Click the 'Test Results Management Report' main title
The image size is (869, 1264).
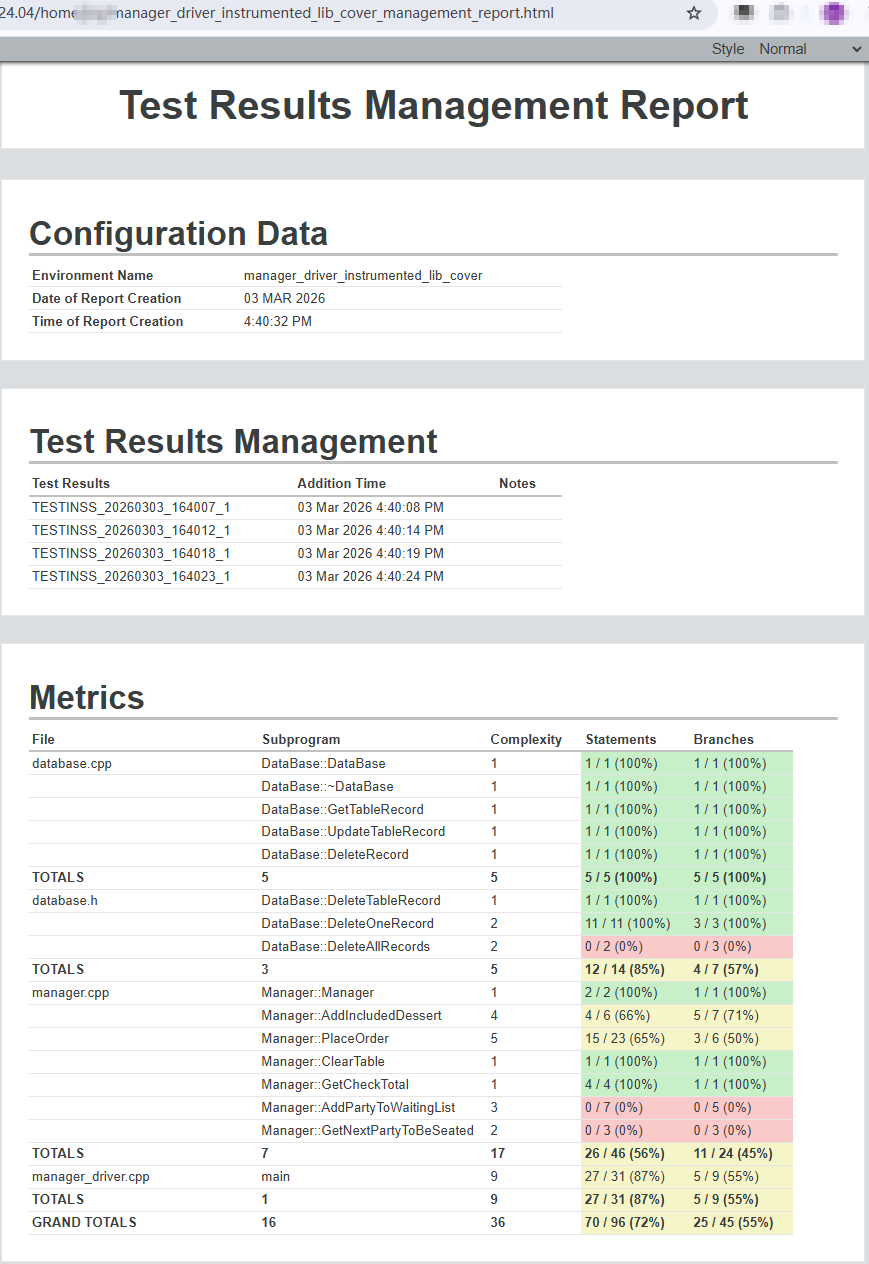pyautogui.click(x=434, y=105)
